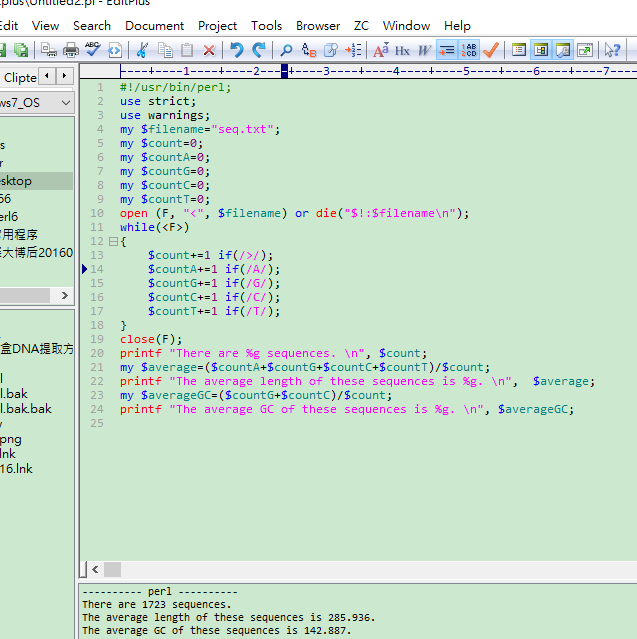637x639 pixels.
Task: Collapse the code fold at line 12
Action: pos(112,242)
